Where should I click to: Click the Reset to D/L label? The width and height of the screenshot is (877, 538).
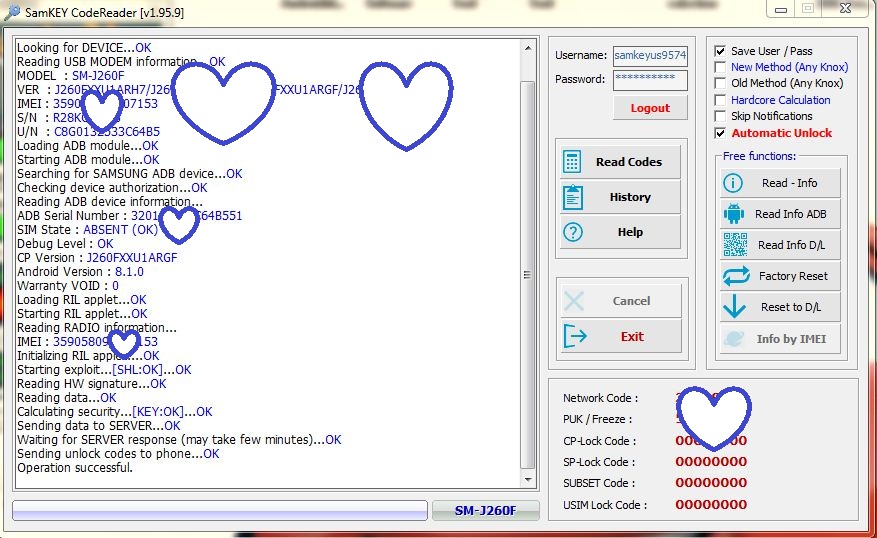791,306
